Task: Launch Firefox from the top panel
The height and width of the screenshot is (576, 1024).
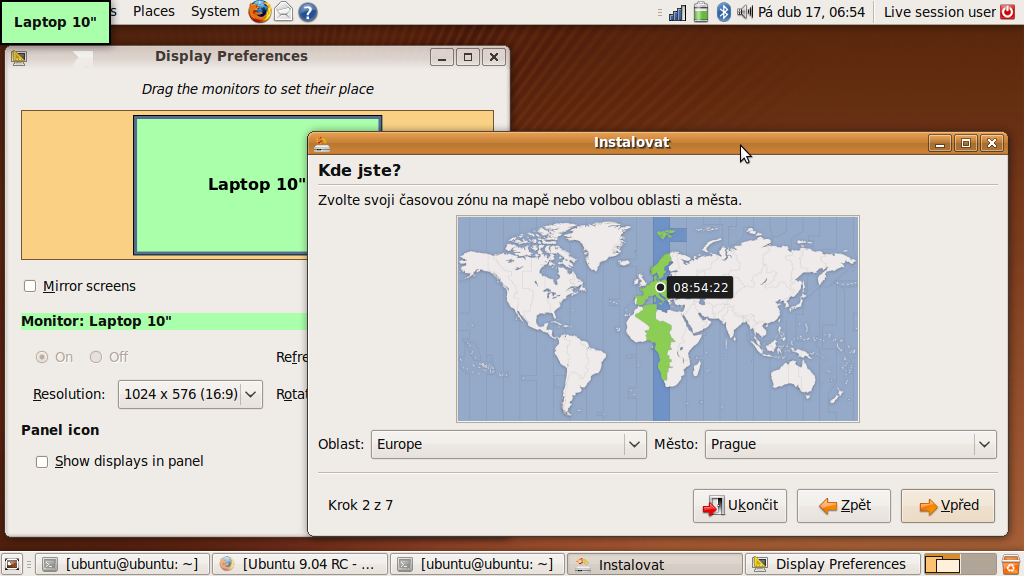Action: point(259,12)
